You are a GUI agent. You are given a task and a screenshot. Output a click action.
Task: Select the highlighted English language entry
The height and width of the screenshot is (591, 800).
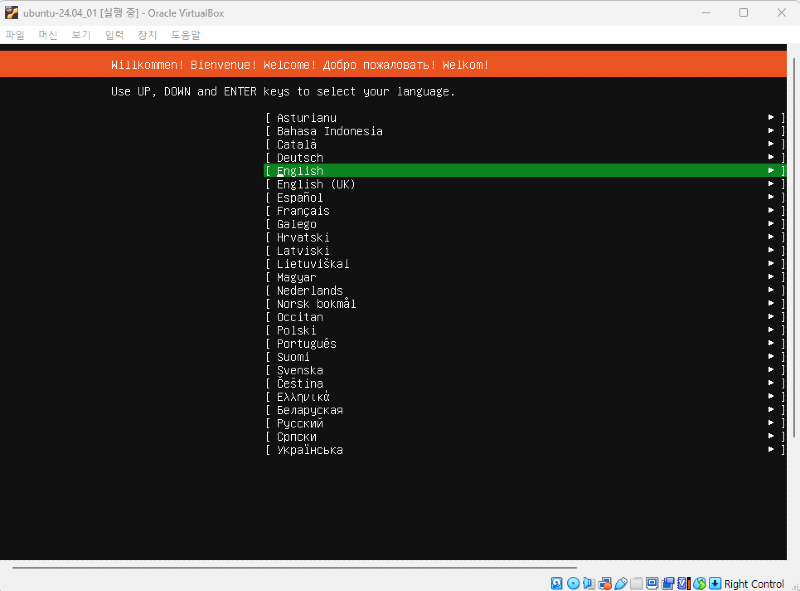[300, 171]
